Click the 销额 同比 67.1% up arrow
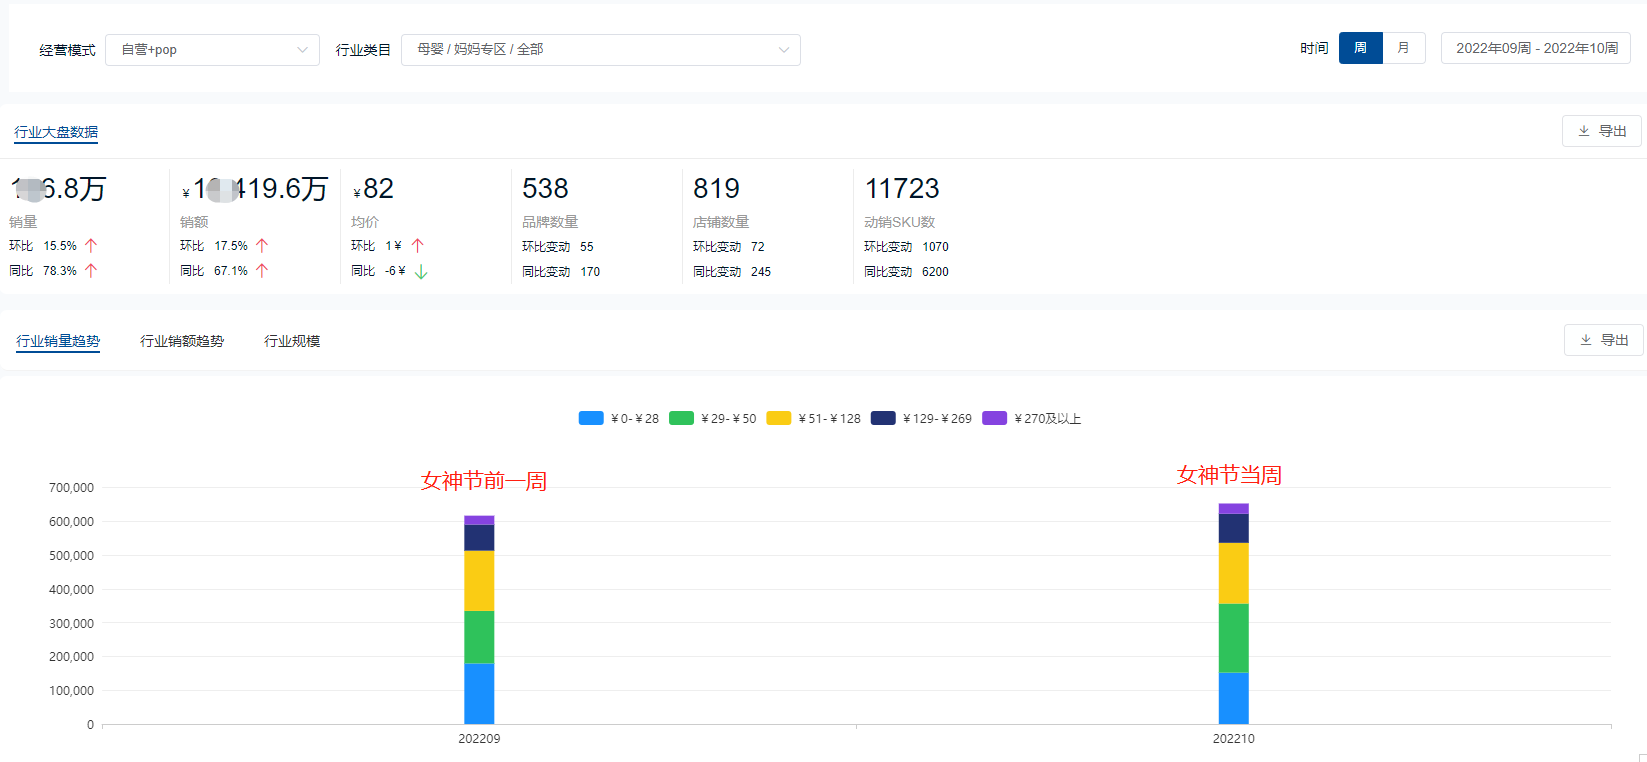 coord(262,270)
